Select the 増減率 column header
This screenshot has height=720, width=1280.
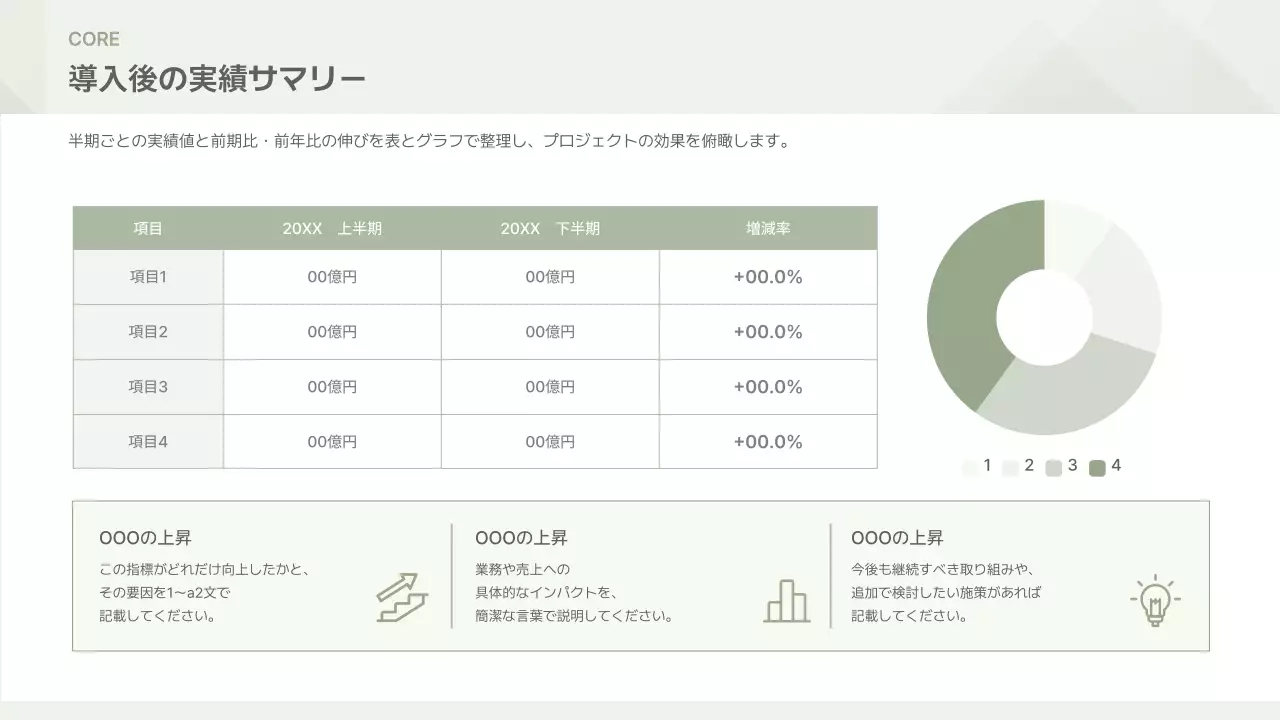point(768,228)
